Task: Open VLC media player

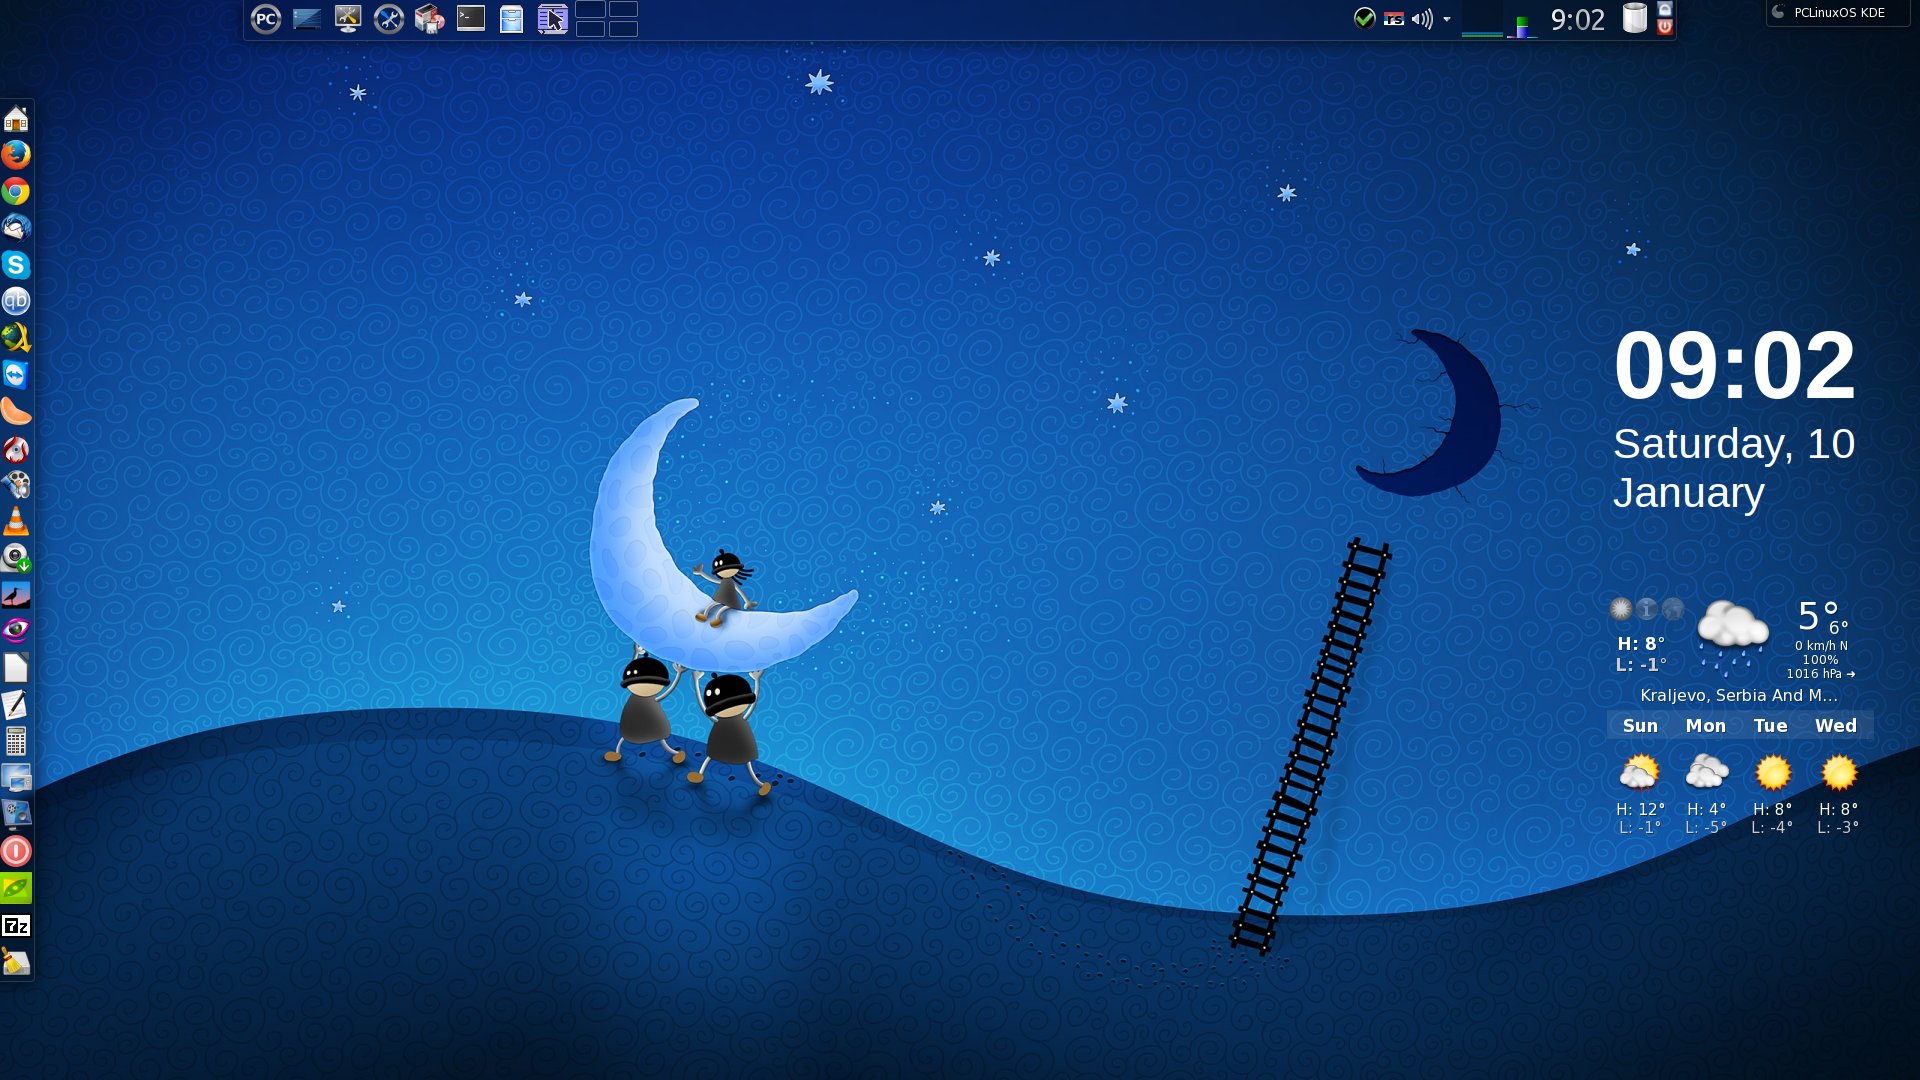Action: point(15,521)
